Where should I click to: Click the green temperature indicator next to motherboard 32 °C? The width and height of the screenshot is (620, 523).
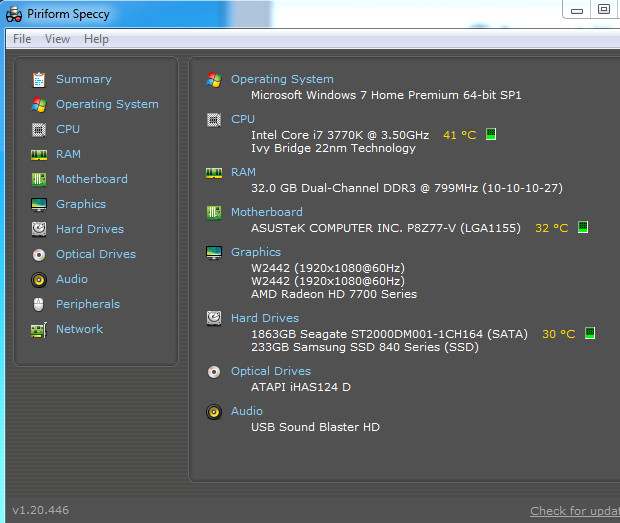[x=583, y=227]
